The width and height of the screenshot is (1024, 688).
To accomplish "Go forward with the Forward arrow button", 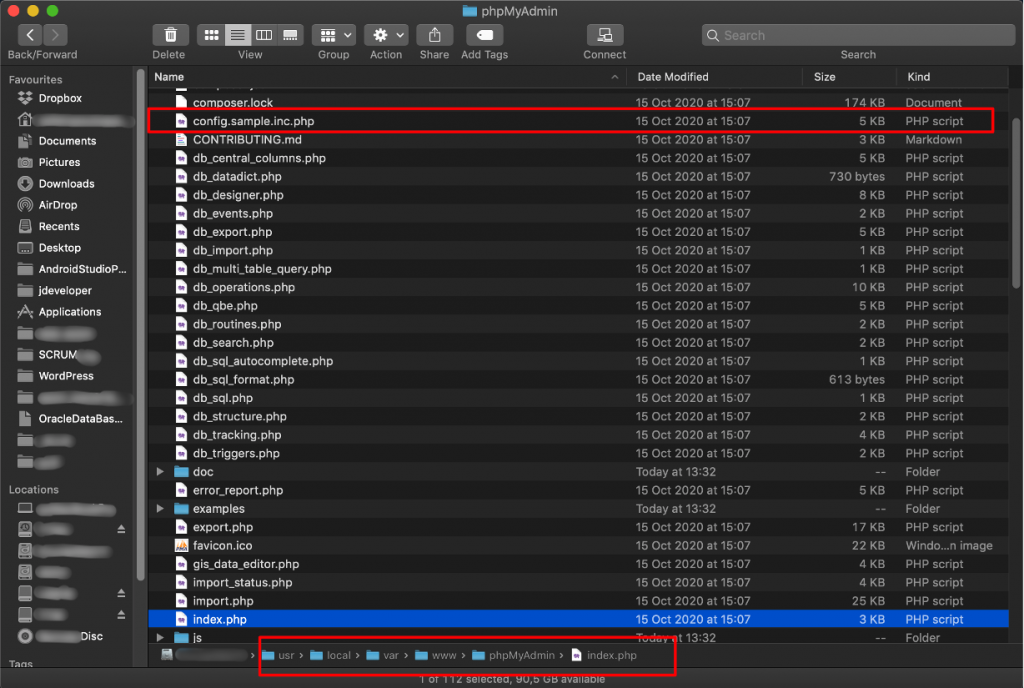I will (x=56, y=35).
